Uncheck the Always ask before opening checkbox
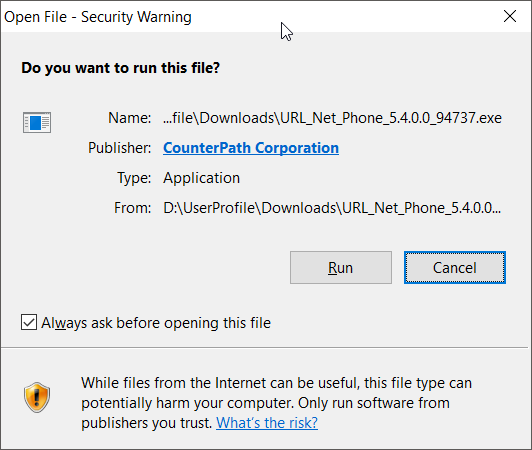Screen dimensions: 532x450 29,322
